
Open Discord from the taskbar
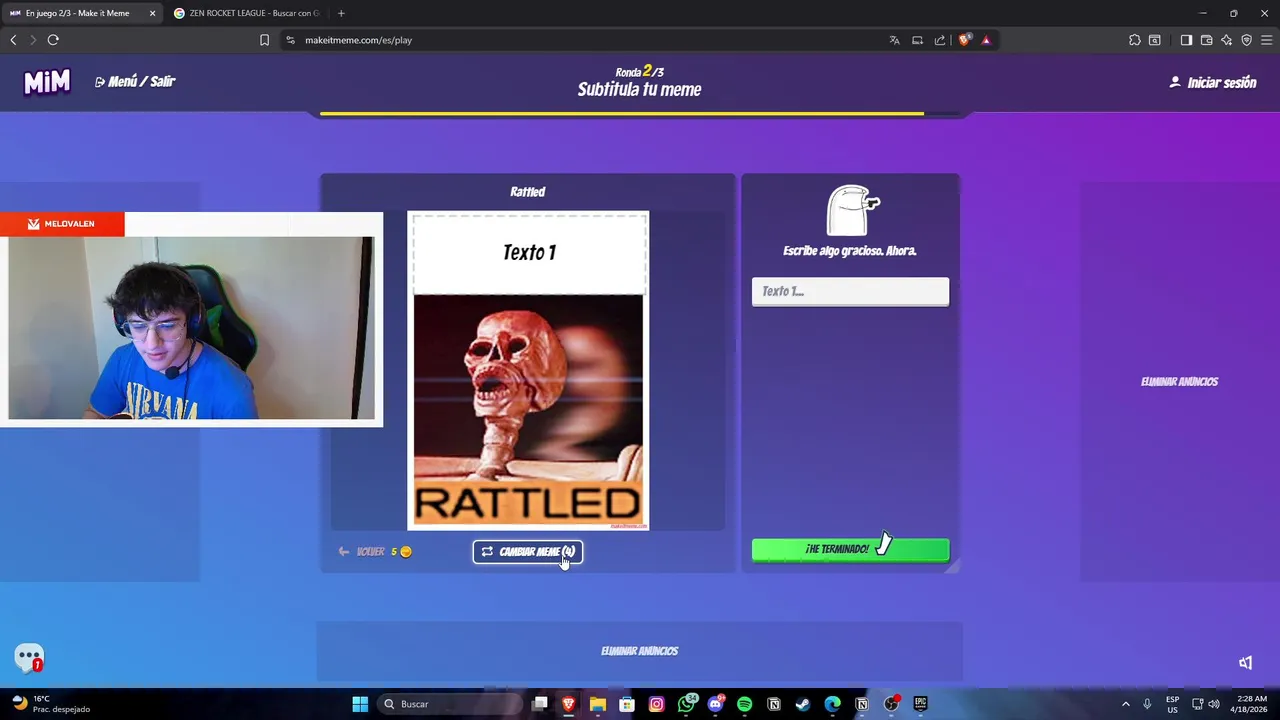point(715,704)
